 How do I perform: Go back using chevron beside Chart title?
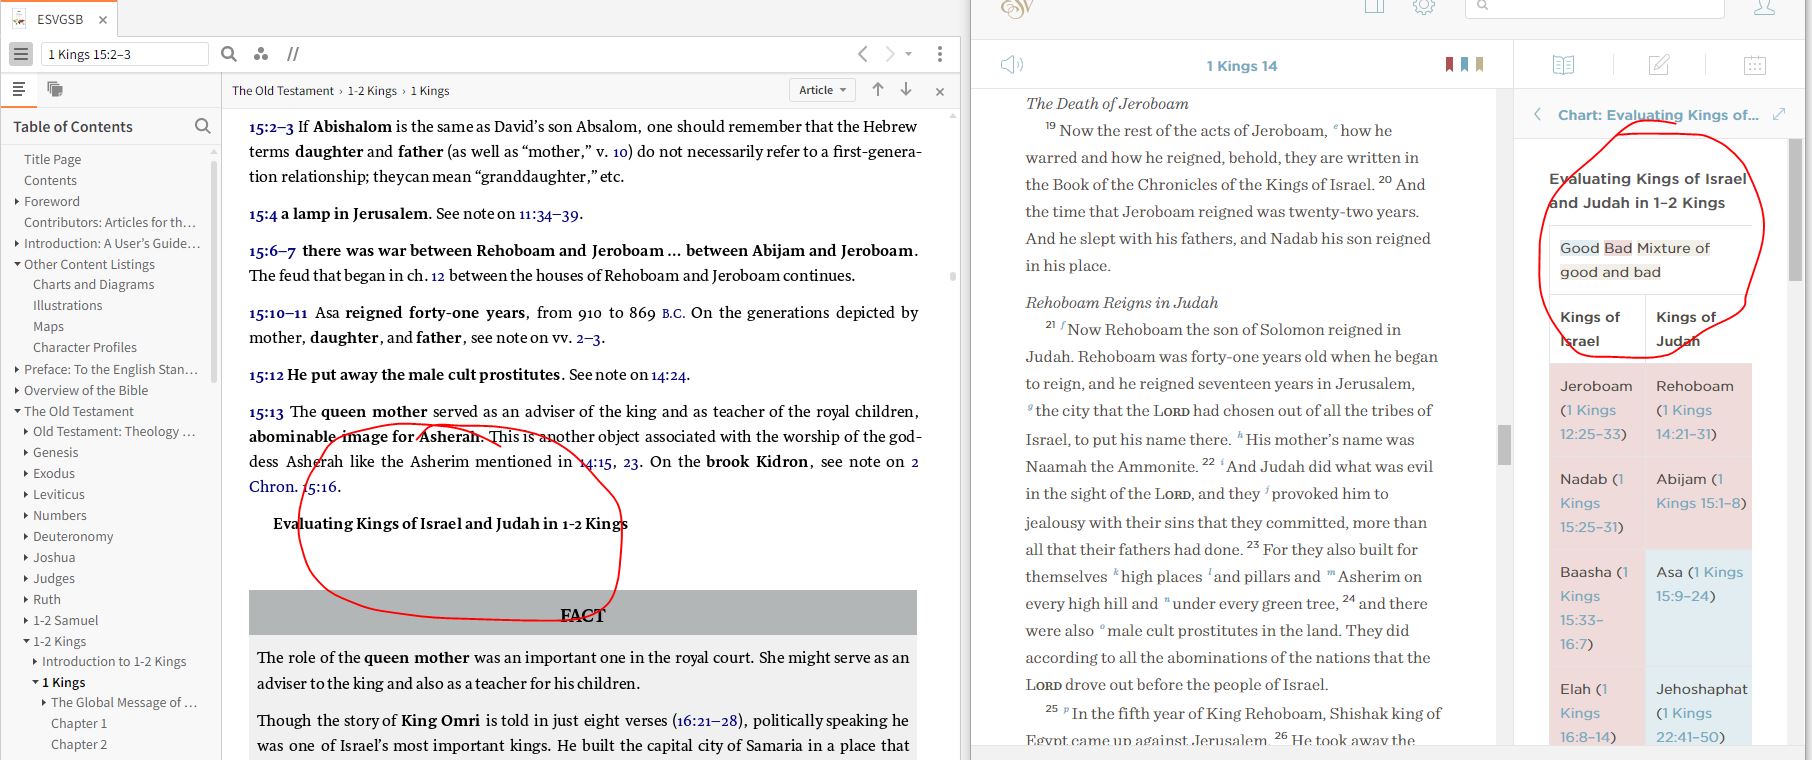click(1537, 115)
